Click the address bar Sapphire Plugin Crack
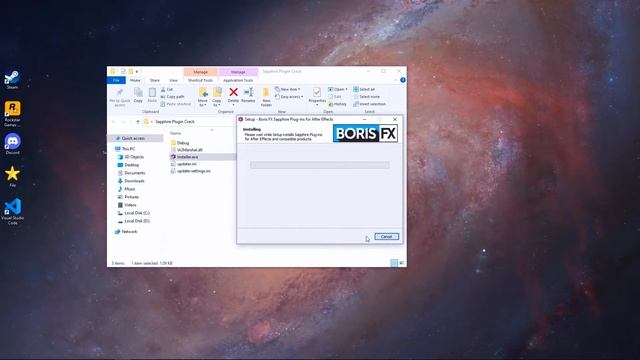The height and width of the screenshot is (360, 640). (175, 122)
